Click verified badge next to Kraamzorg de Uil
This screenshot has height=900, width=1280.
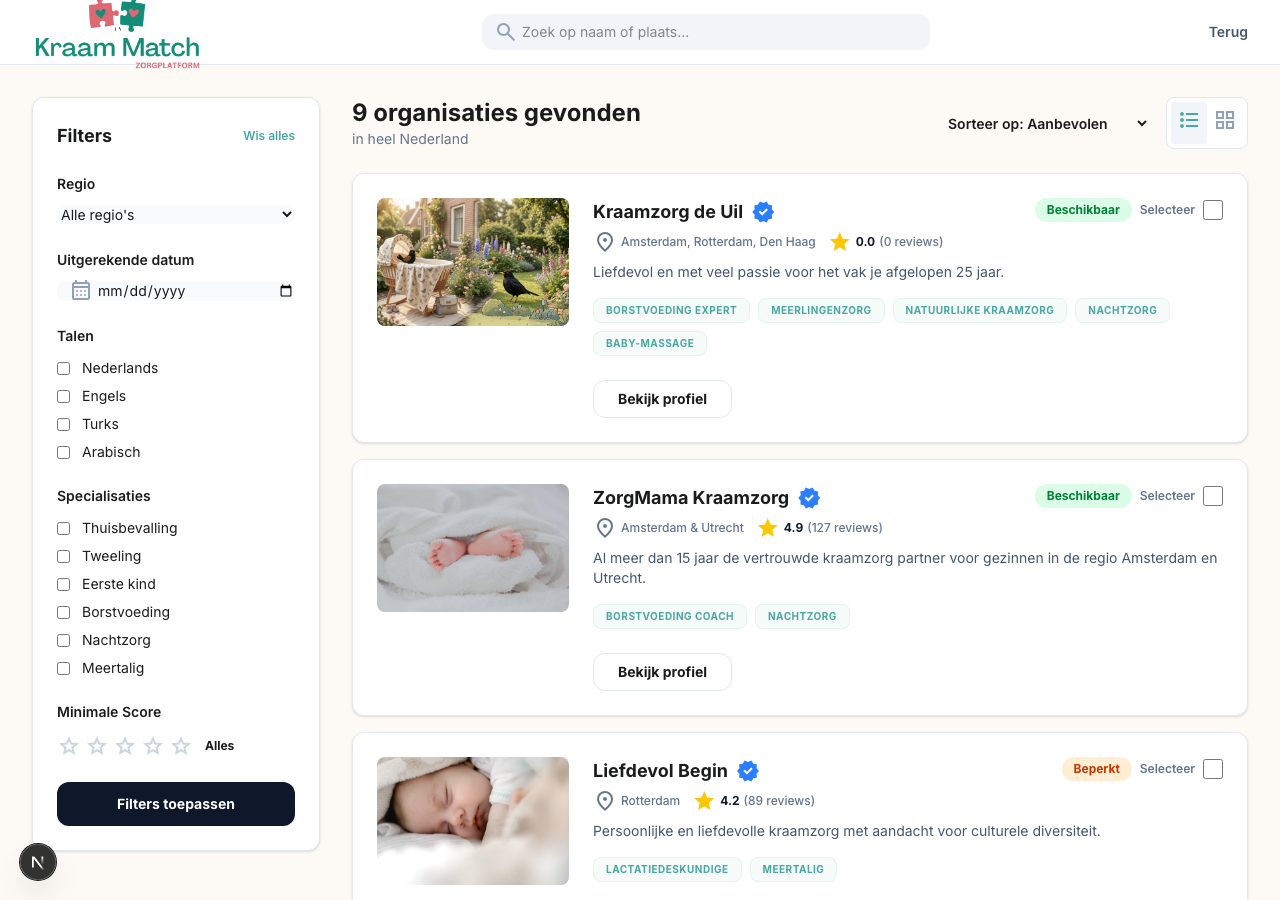[x=763, y=212]
